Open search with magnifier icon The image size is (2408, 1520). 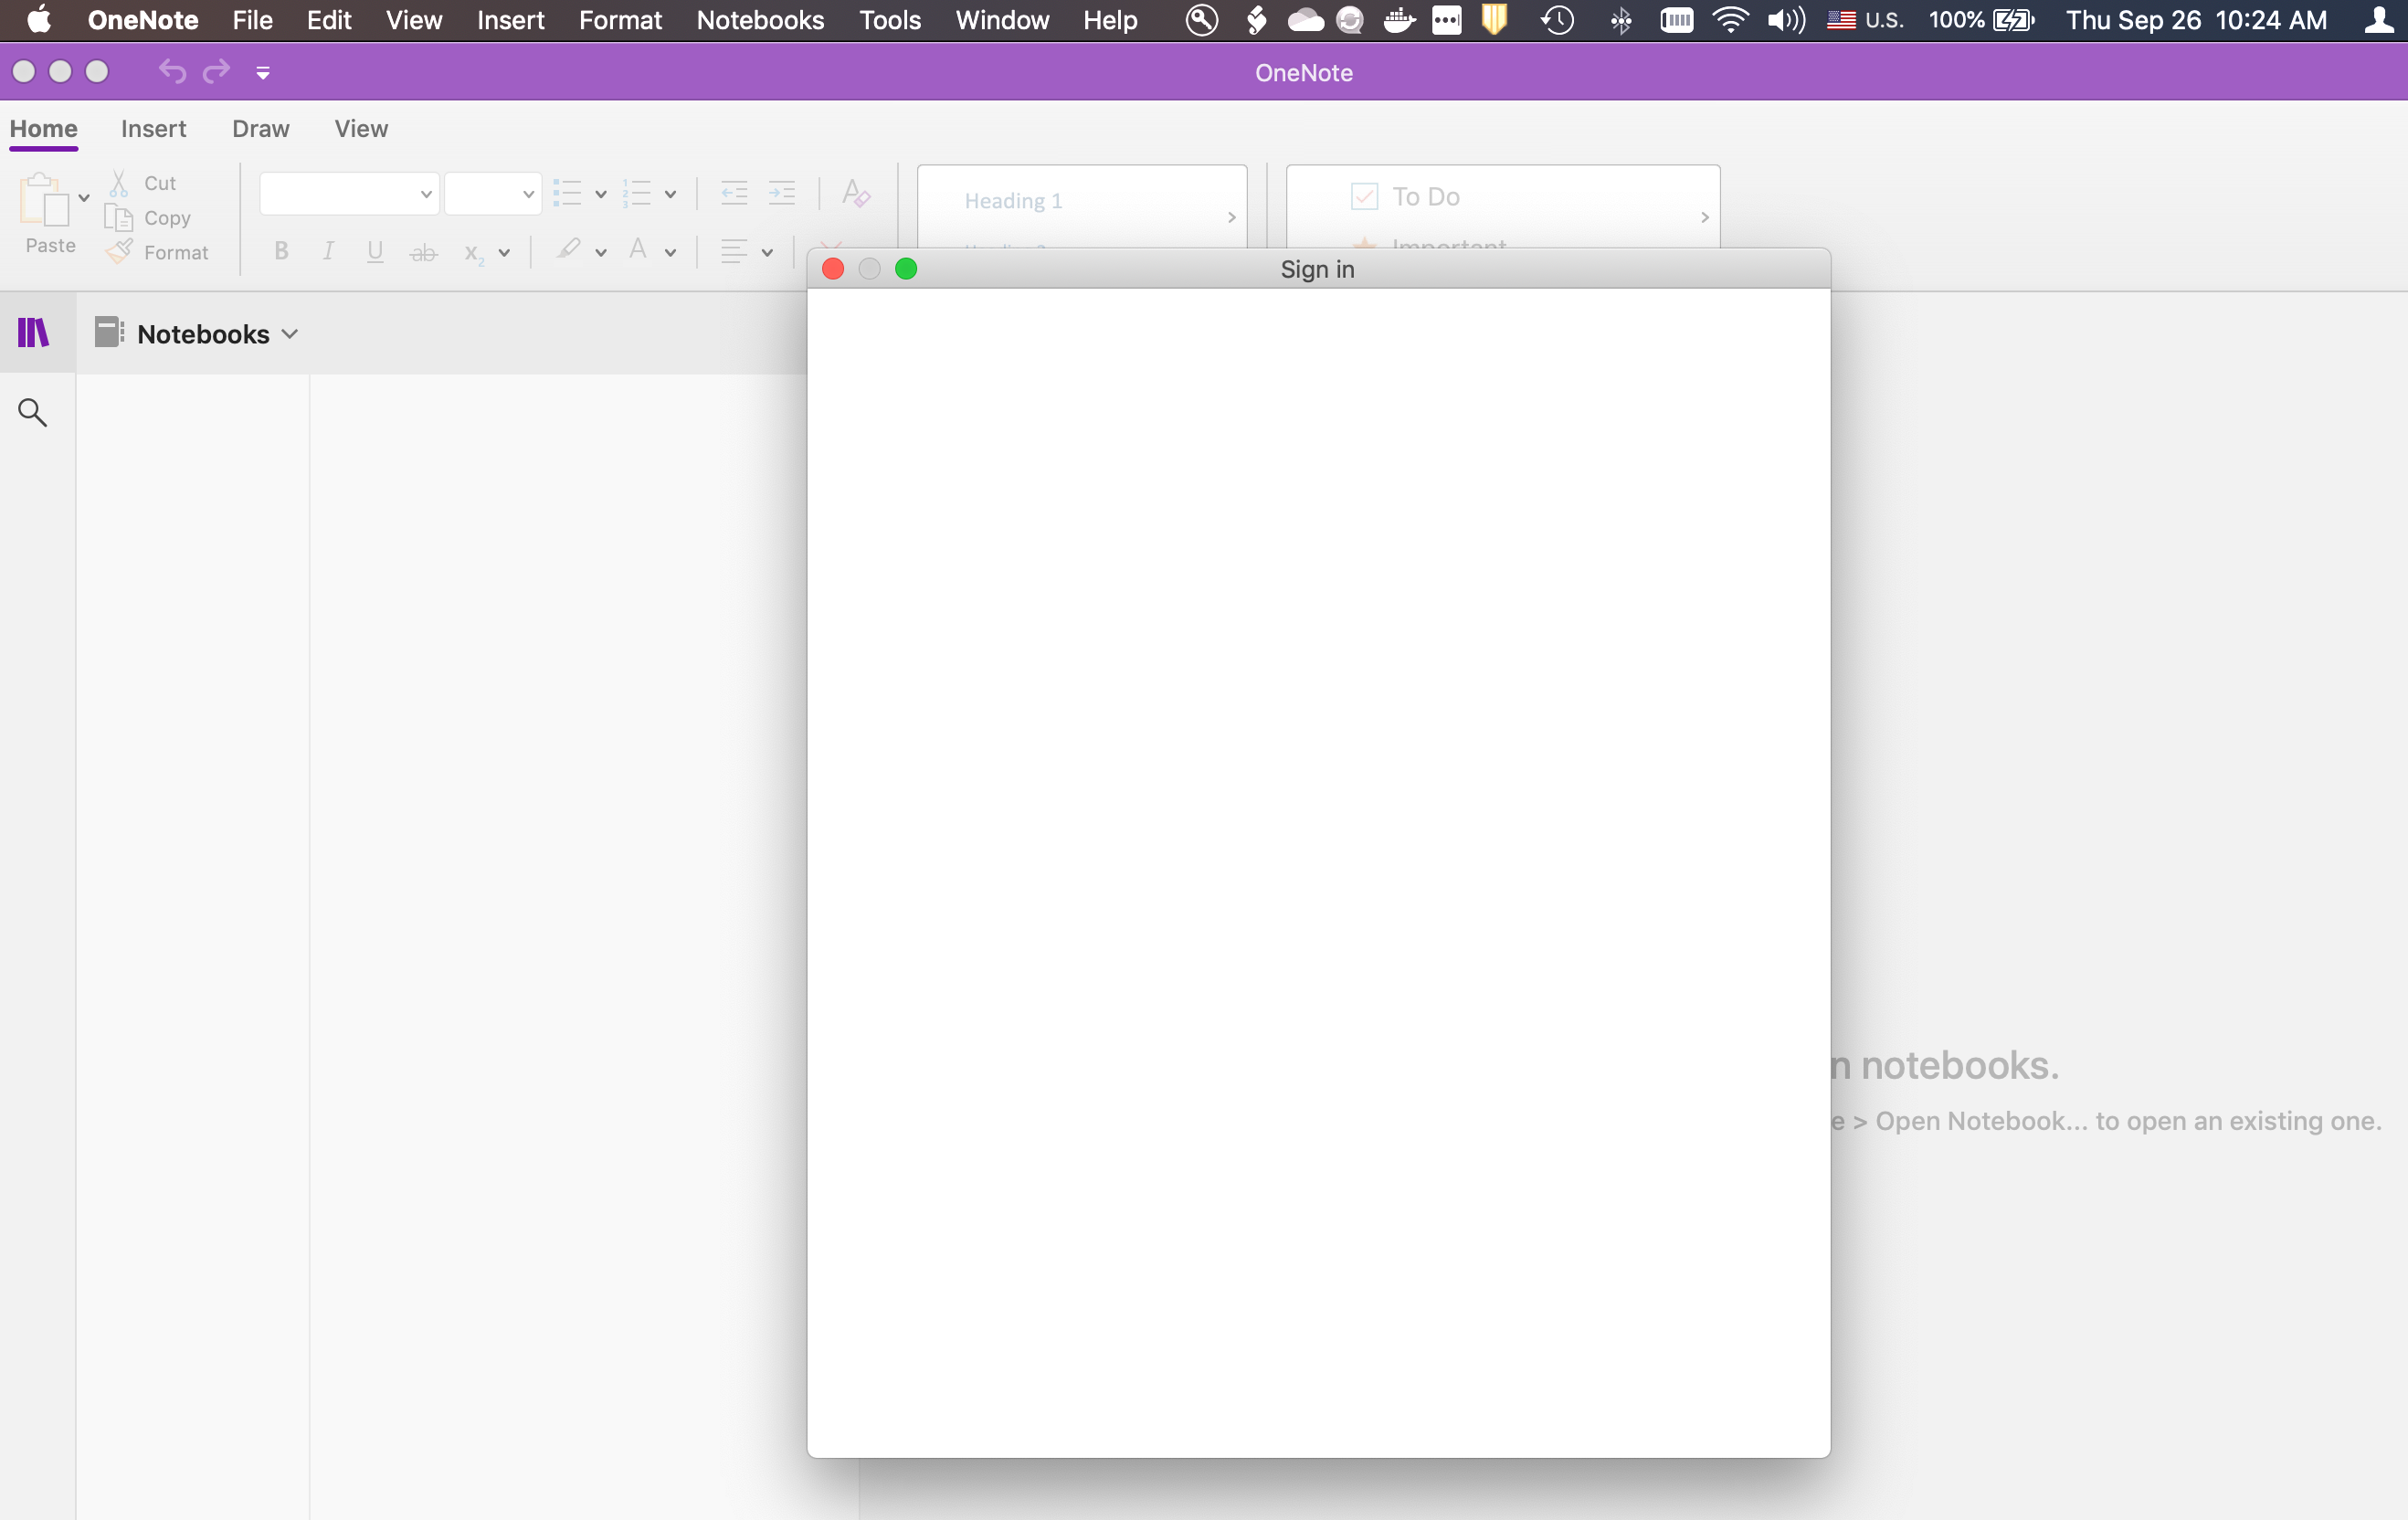(33, 412)
